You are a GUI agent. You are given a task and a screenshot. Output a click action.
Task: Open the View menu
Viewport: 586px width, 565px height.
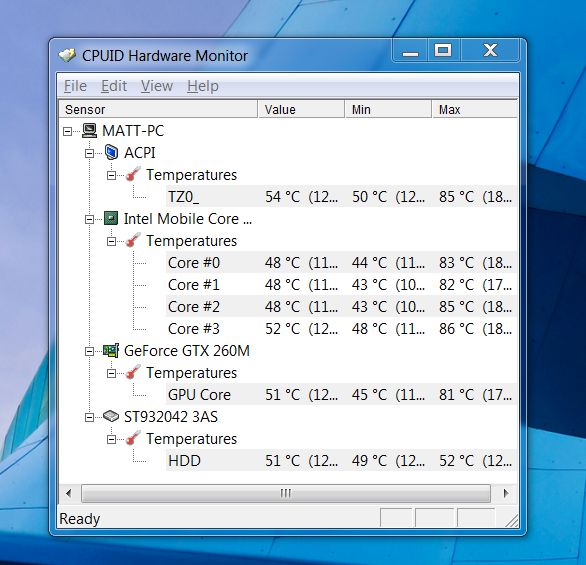(x=157, y=86)
